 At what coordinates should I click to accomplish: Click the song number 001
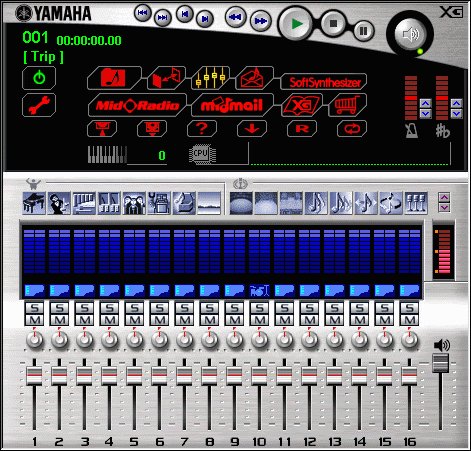pos(35,37)
